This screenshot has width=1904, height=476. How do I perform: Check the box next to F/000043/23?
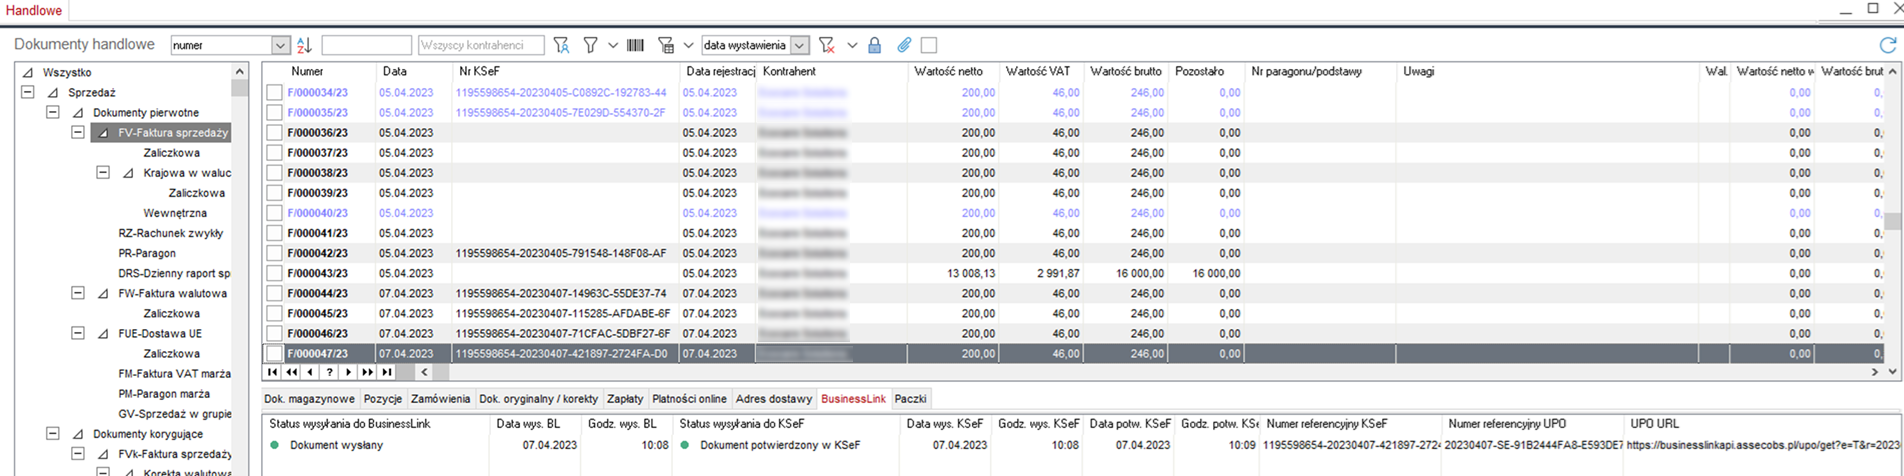(x=274, y=273)
